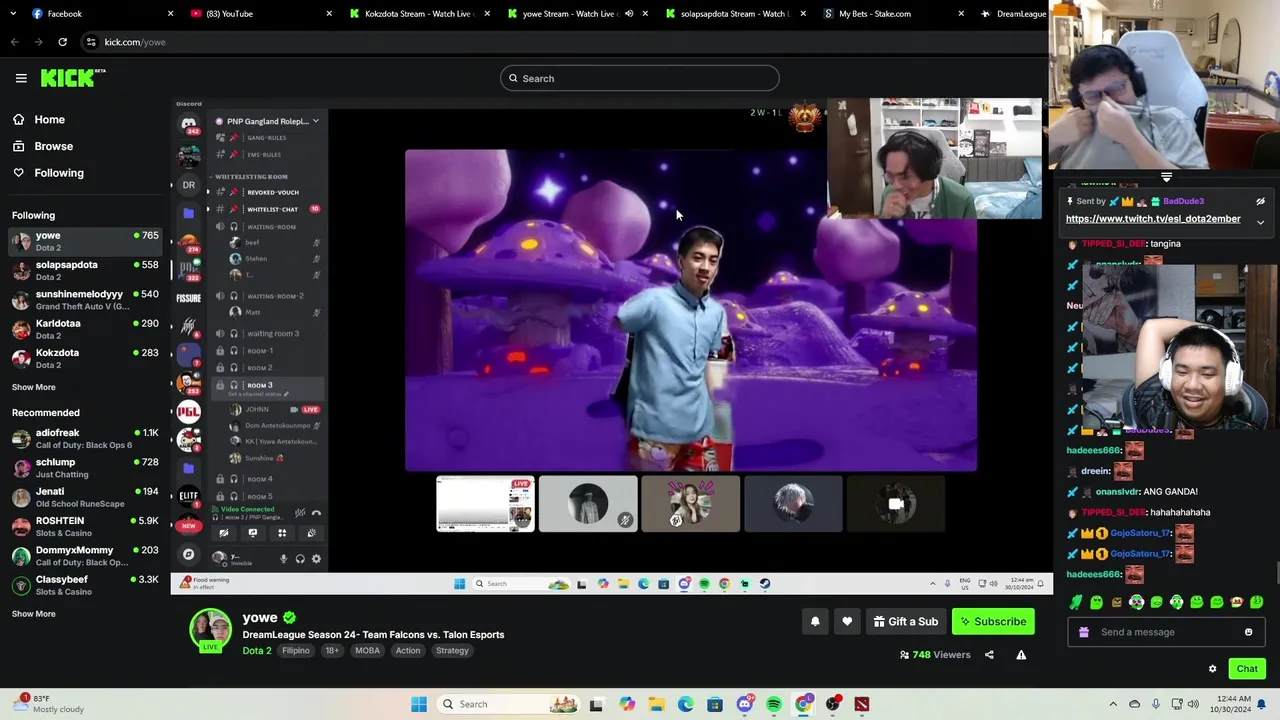Switch to the solapsapdota Stream tab
The width and height of the screenshot is (1280, 720).
tap(735, 14)
